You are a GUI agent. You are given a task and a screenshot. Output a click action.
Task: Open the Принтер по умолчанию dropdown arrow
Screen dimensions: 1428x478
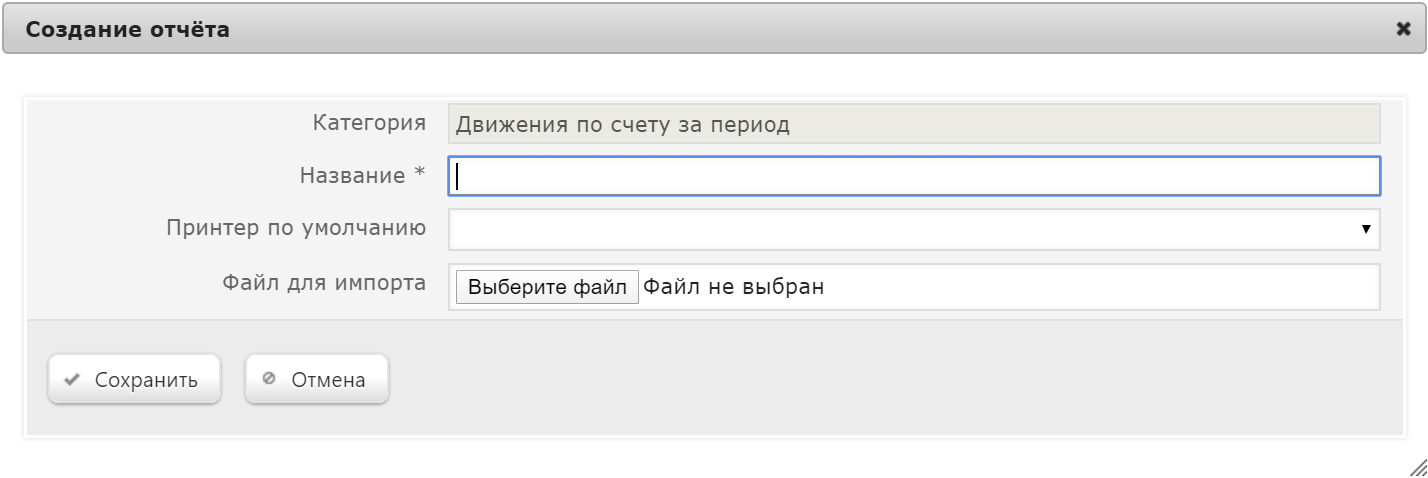click(1366, 230)
